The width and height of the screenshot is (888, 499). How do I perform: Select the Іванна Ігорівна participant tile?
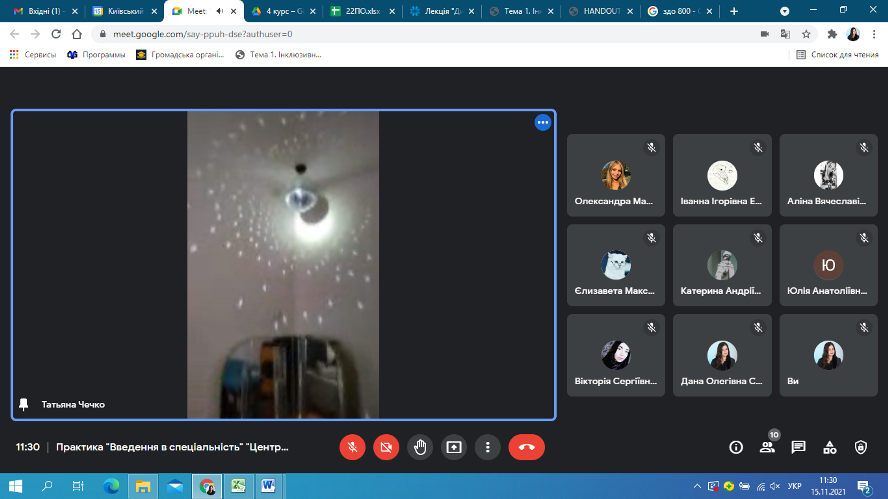(722, 175)
